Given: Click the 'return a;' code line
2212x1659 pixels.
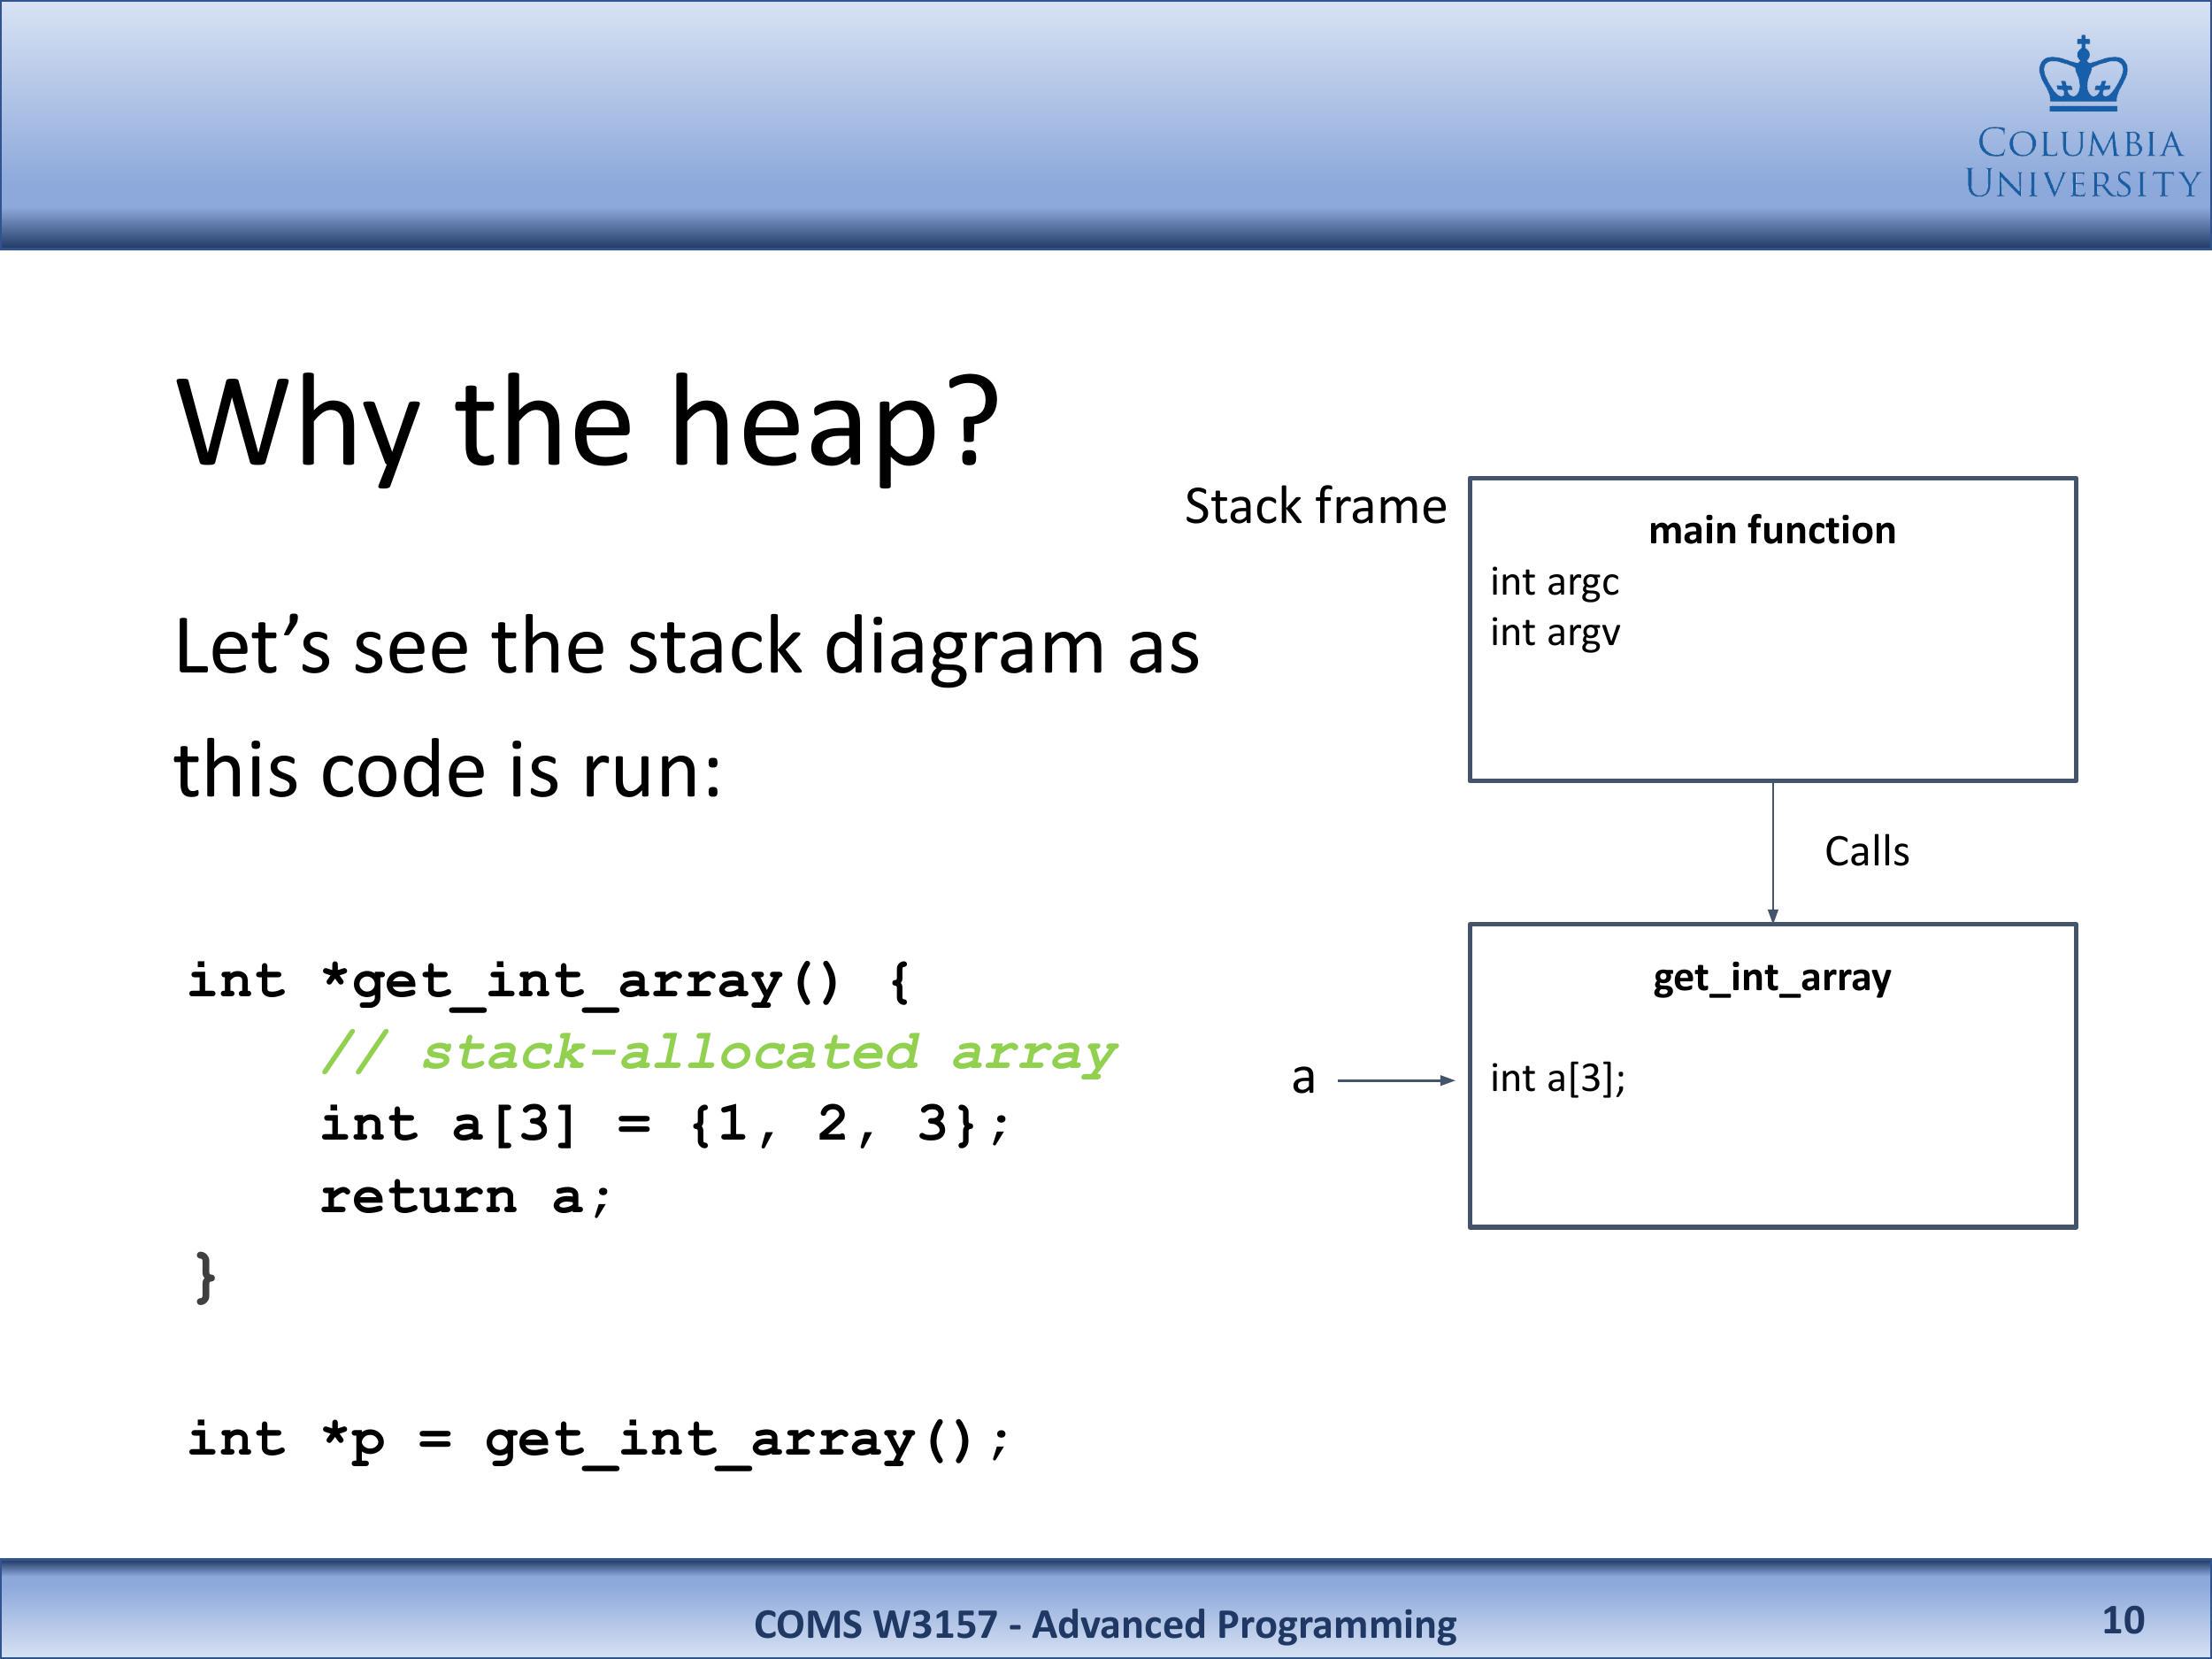Looking at the screenshot, I should pyautogui.click(x=465, y=1197).
